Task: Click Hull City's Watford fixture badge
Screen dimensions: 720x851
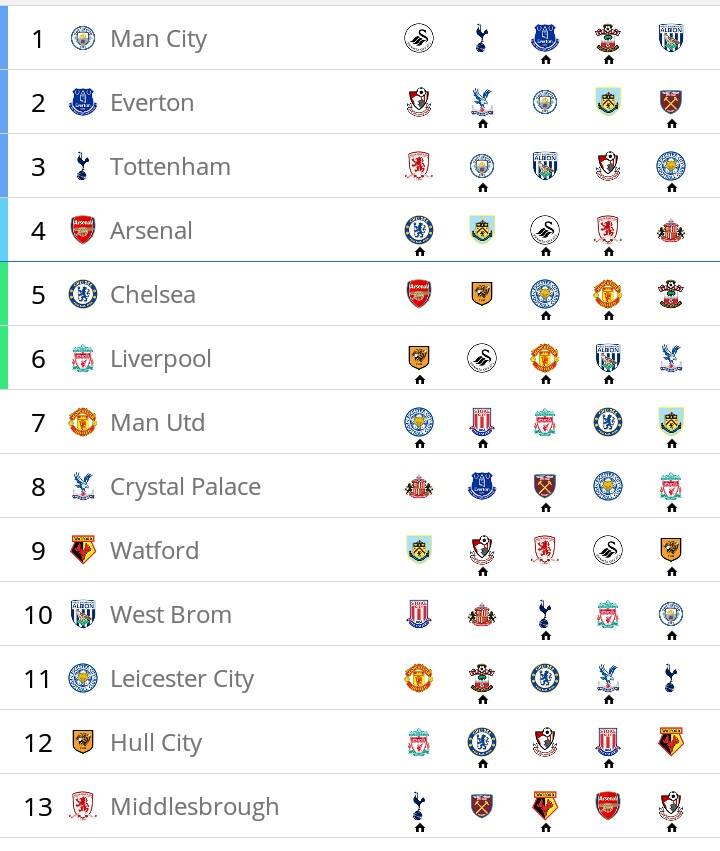Action: 671,741
